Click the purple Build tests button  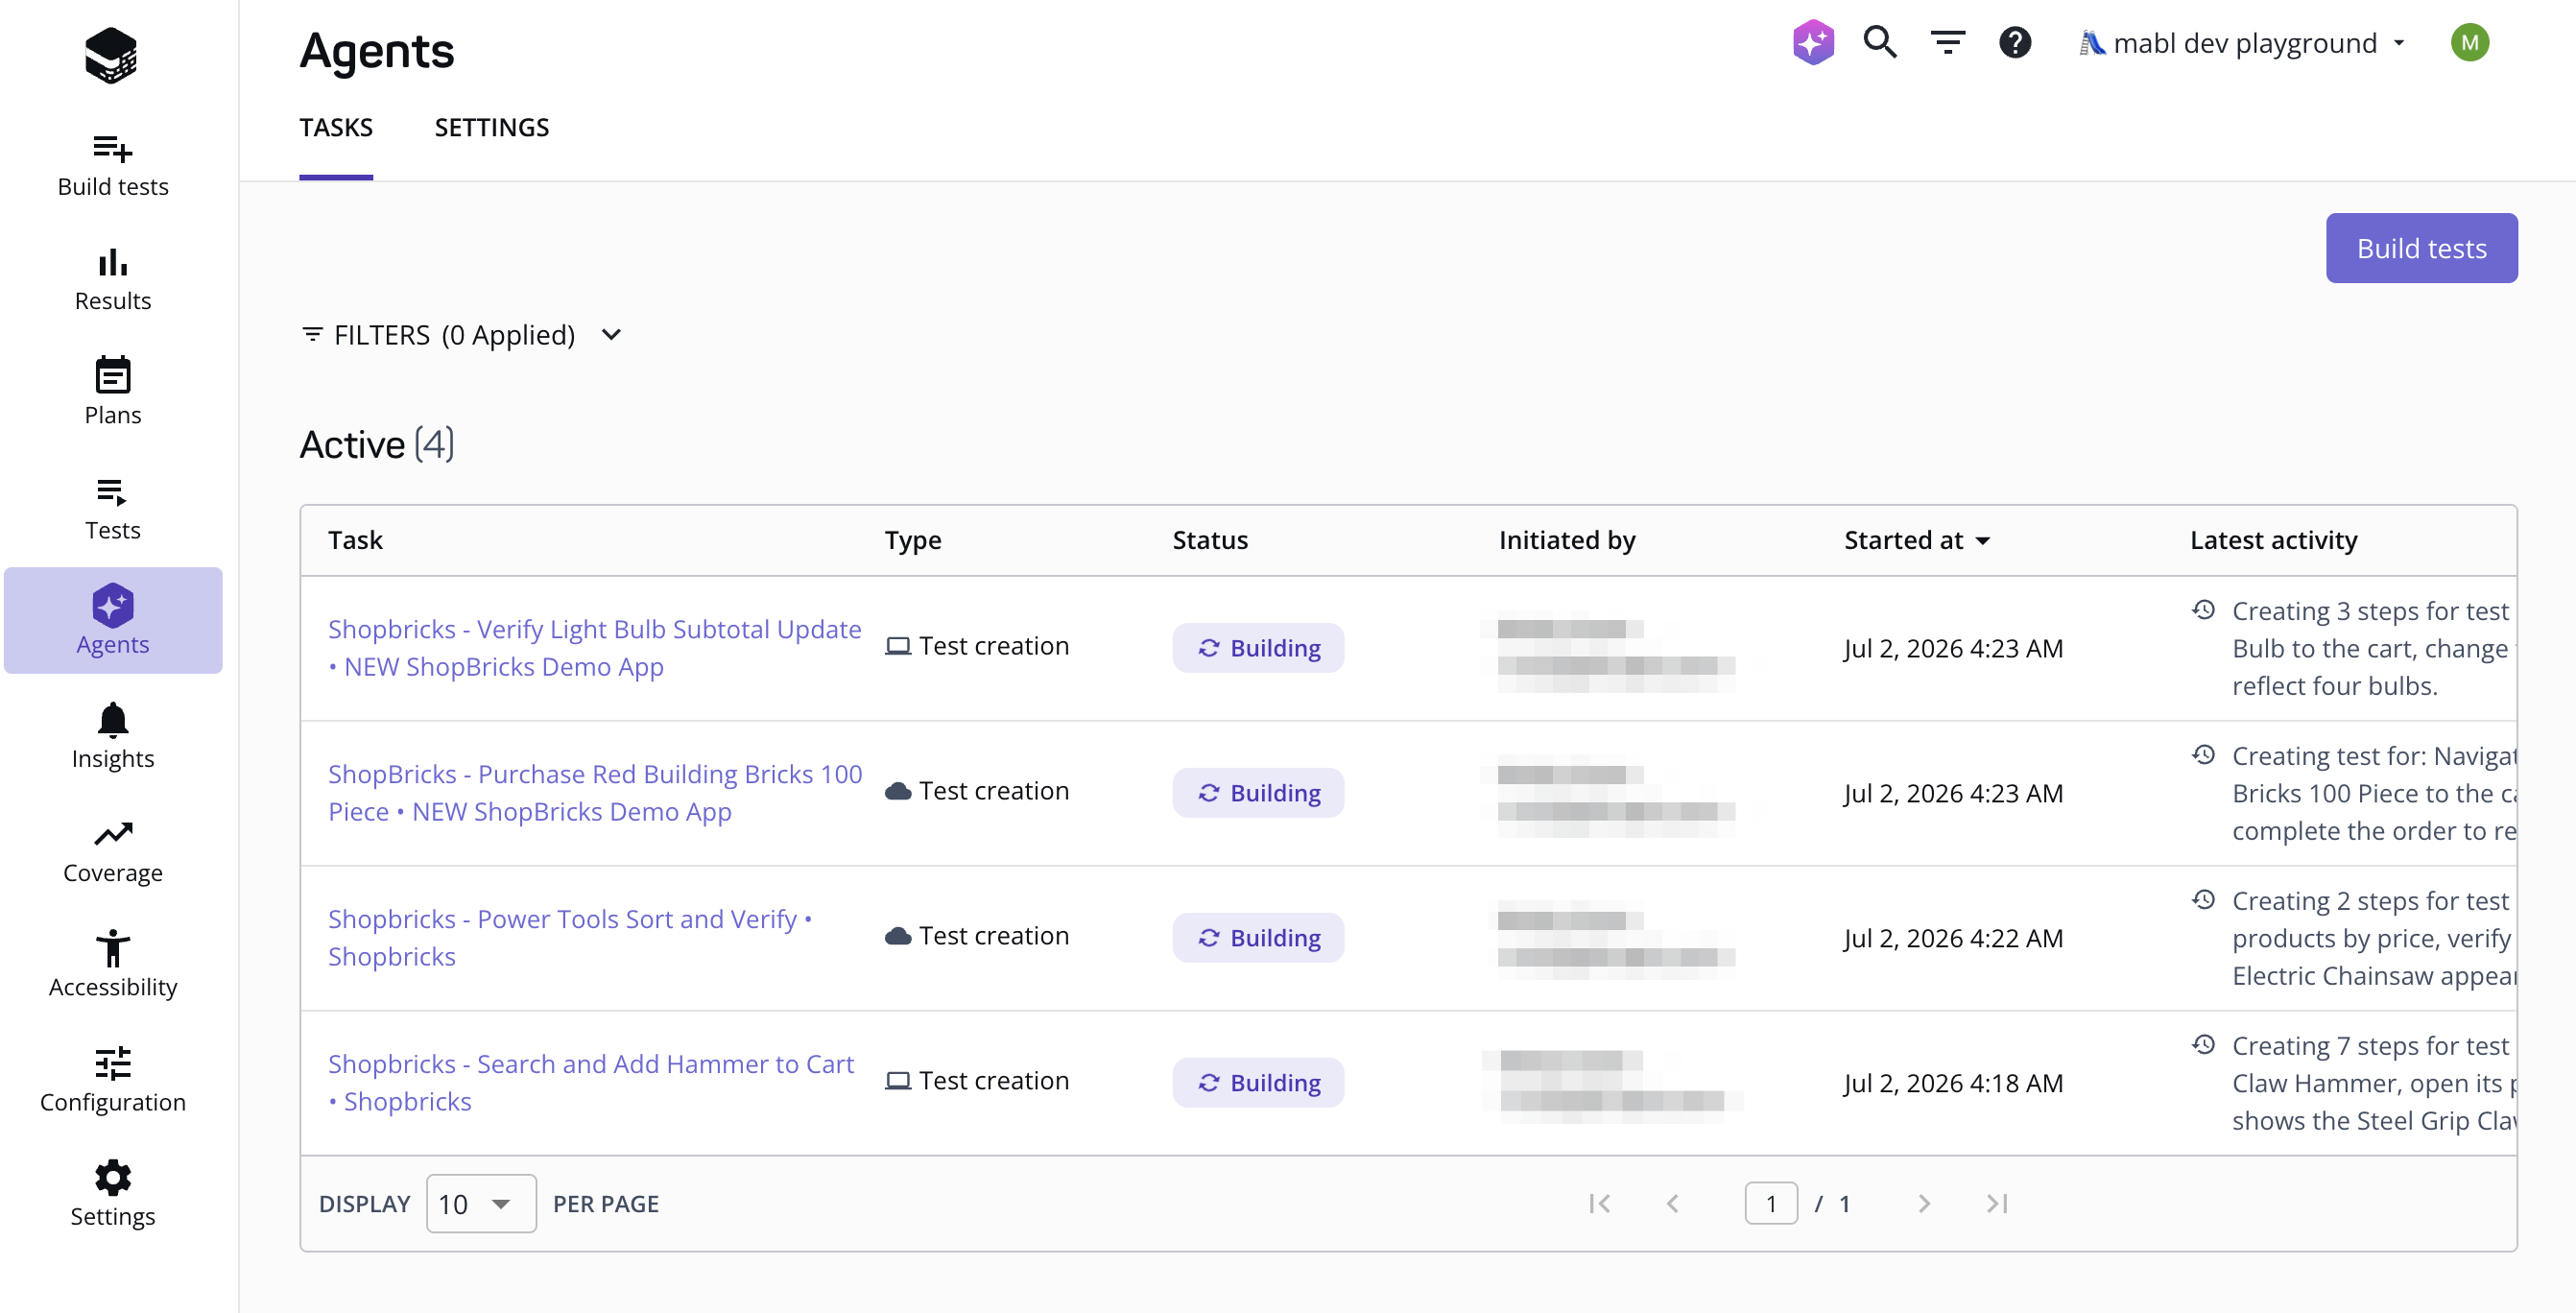2421,248
